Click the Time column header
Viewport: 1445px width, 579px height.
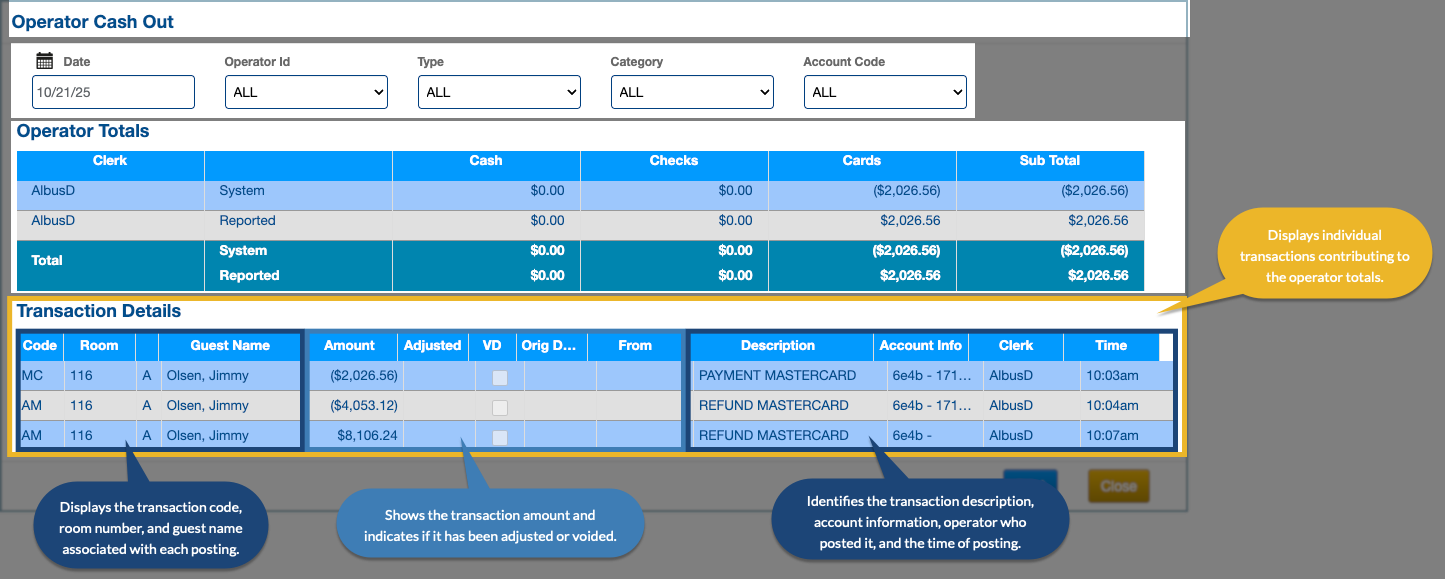click(1111, 346)
